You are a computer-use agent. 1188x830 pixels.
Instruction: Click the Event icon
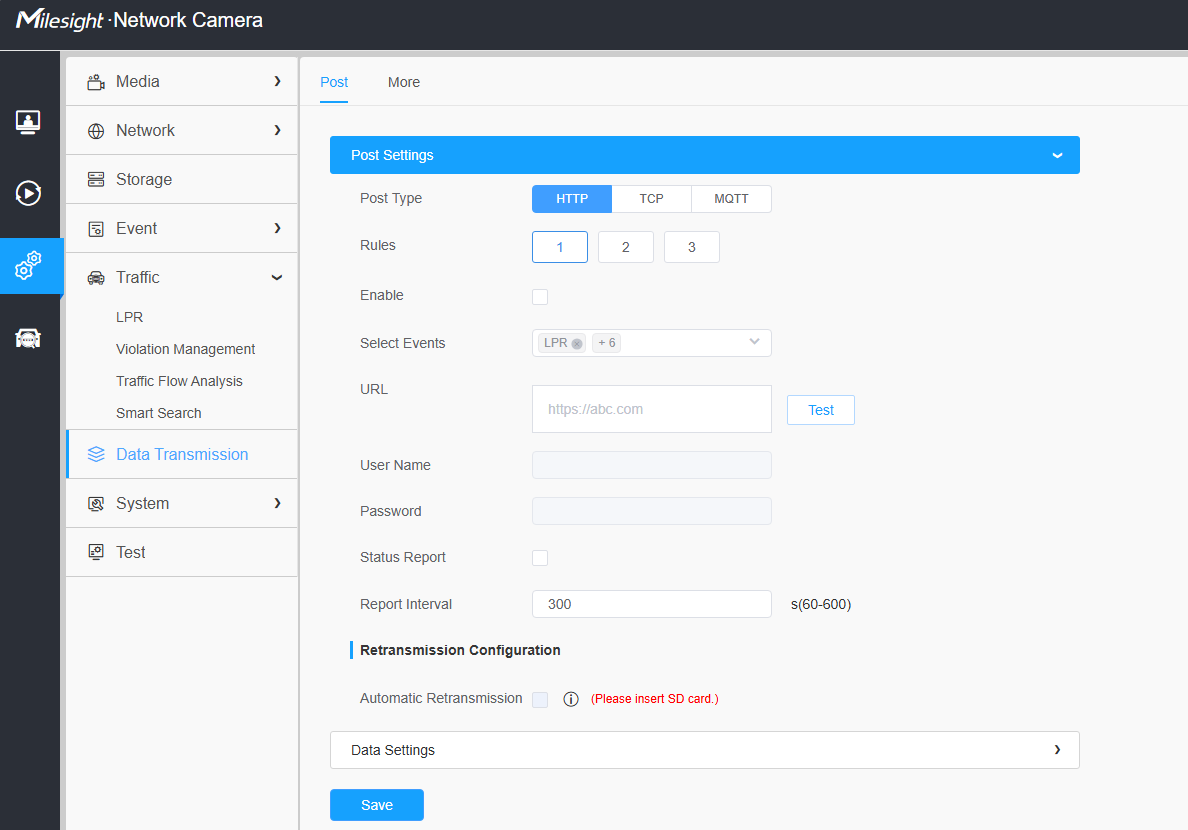[x=96, y=229]
